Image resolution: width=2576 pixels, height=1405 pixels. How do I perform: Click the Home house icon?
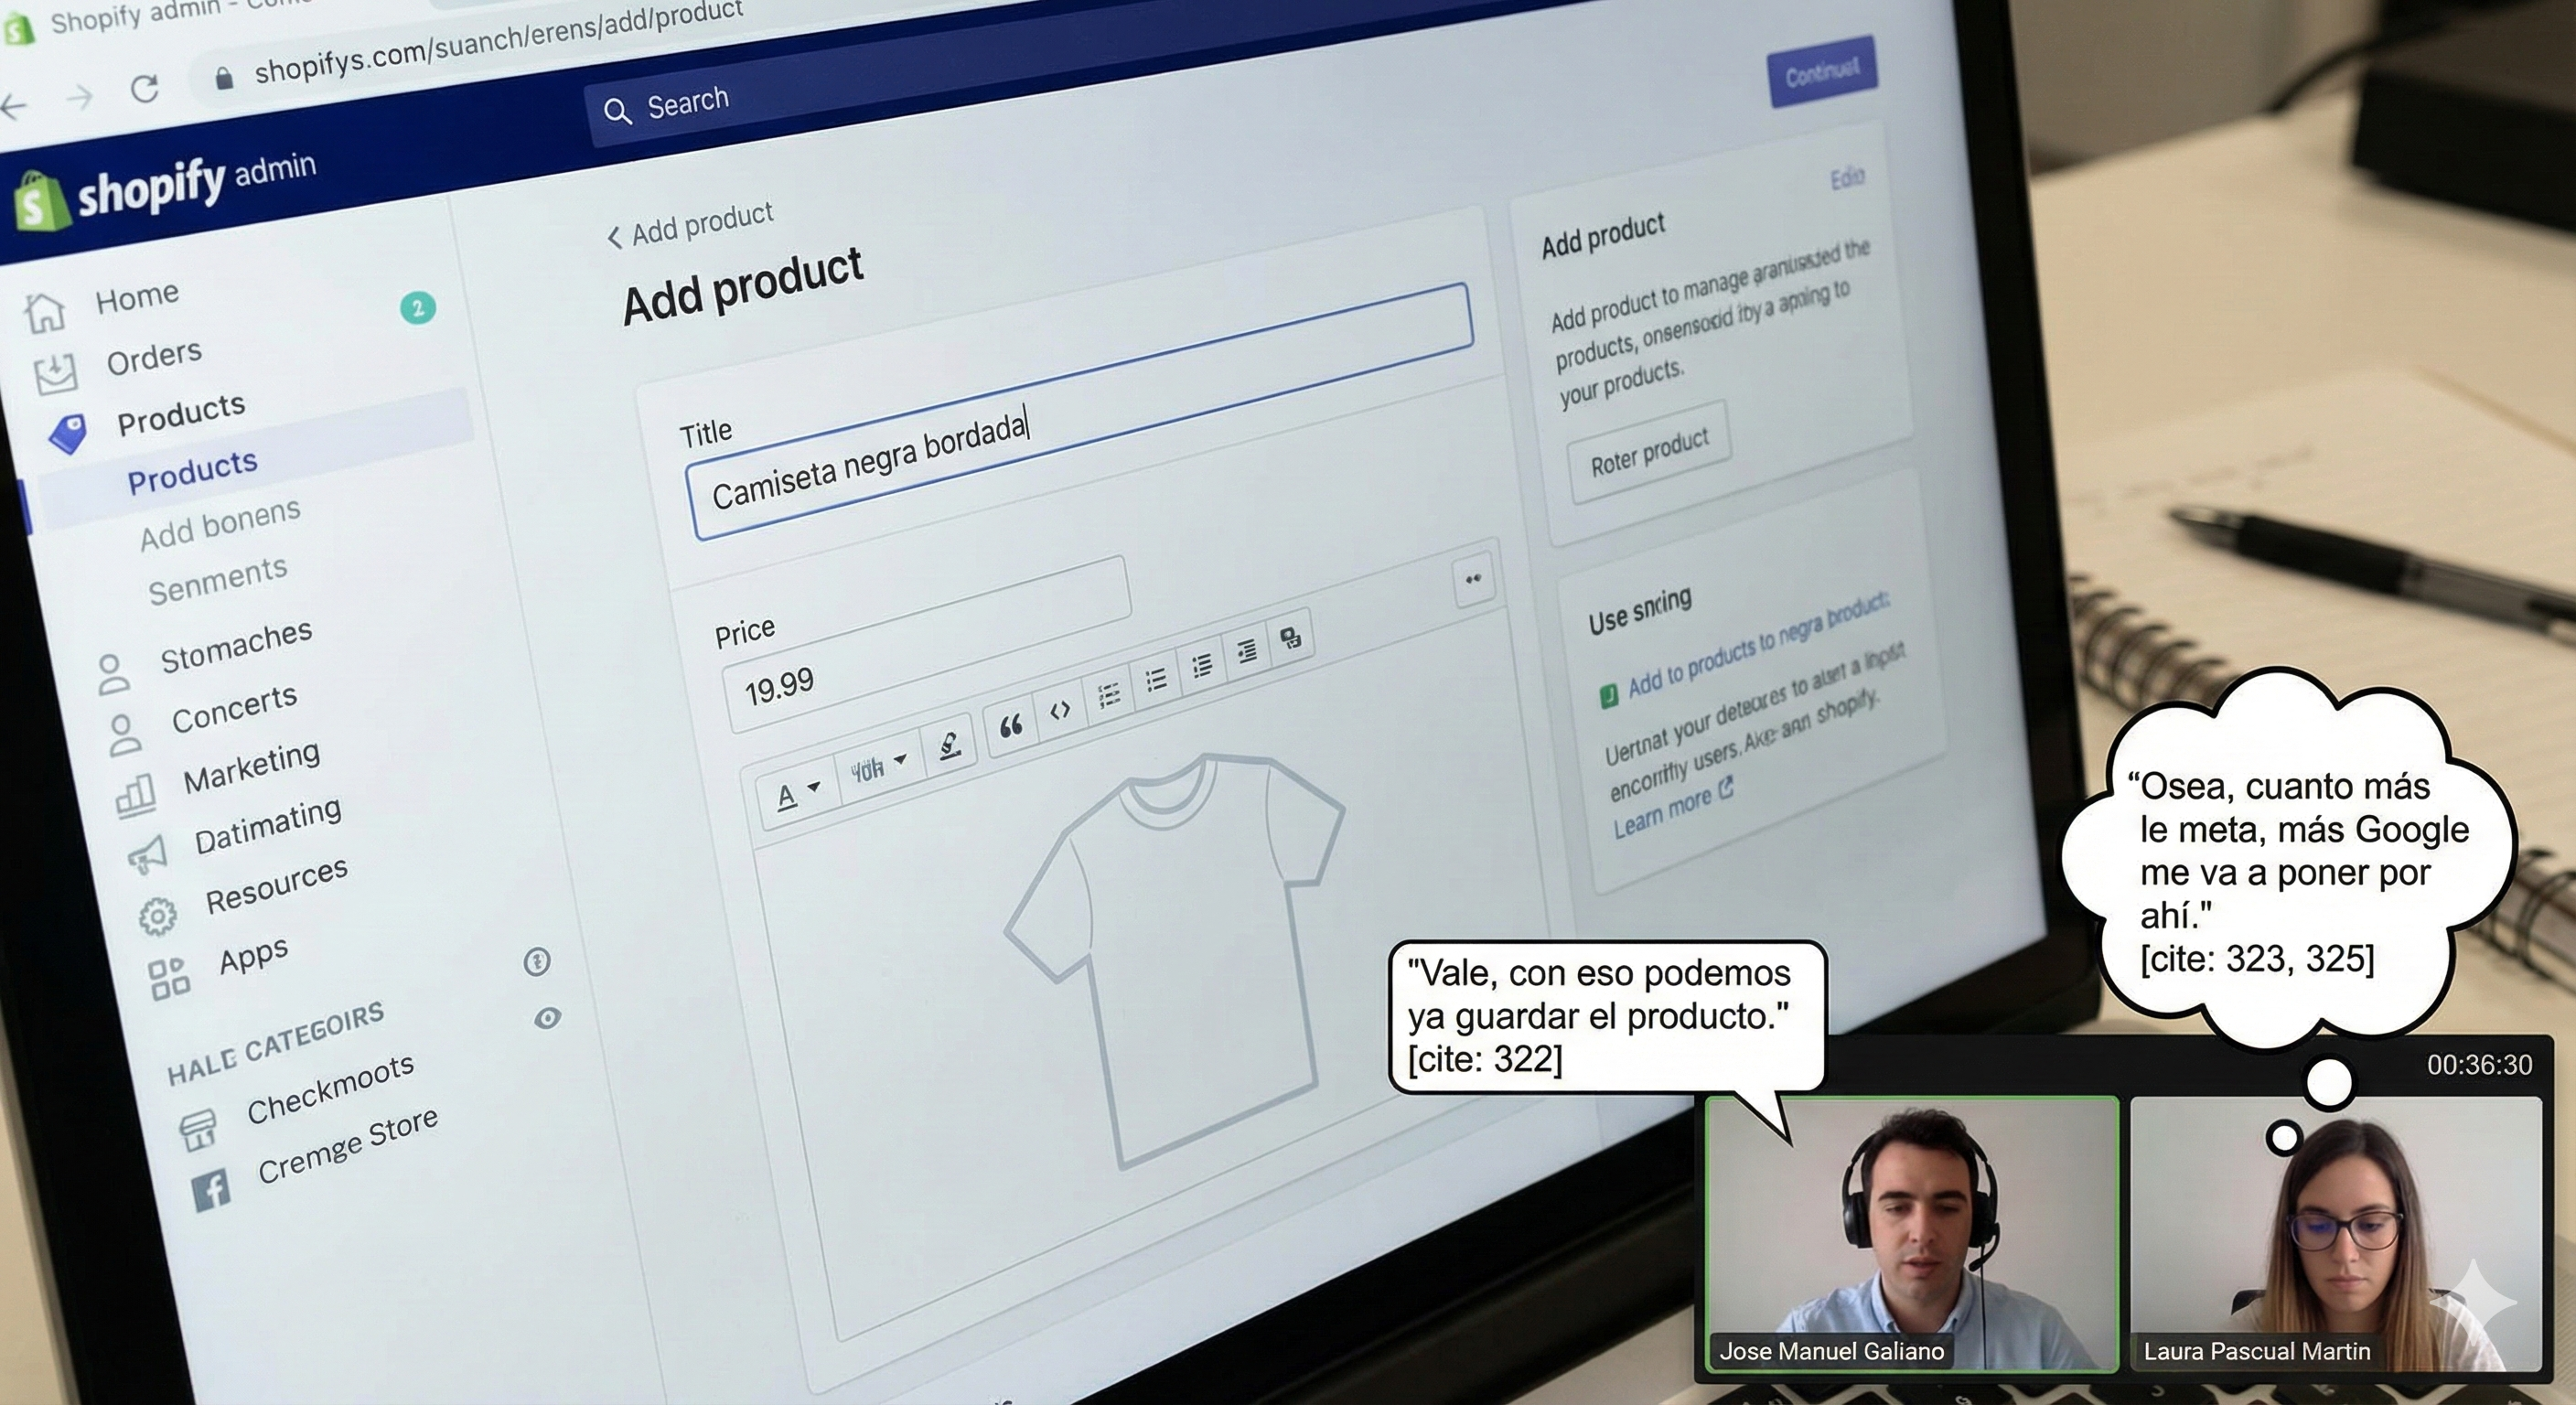coord(45,311)
